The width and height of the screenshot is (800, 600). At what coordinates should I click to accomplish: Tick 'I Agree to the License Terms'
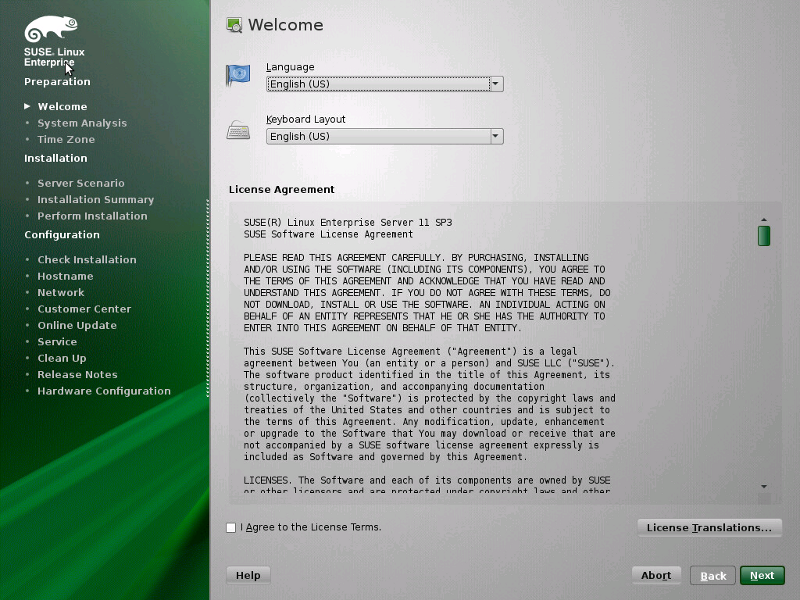coord(232,527)
